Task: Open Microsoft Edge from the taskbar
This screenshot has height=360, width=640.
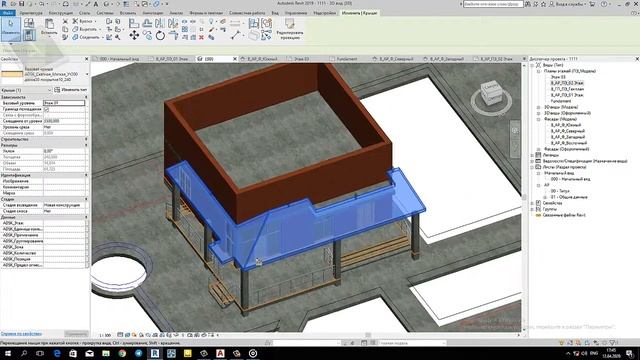Action: point(57,353)
